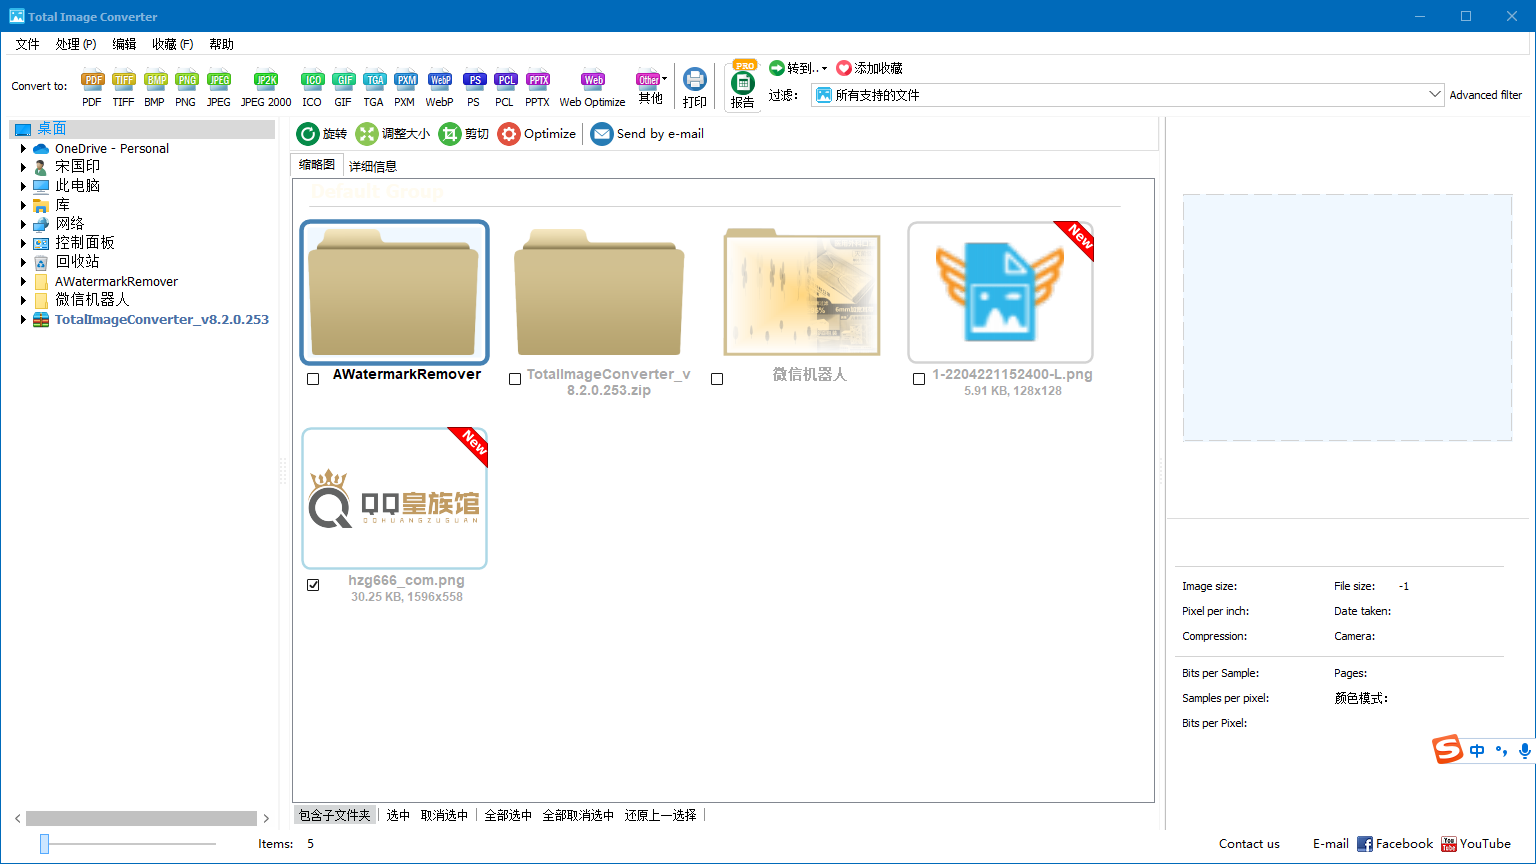Convert image to WebP

(x=439, y=87)
